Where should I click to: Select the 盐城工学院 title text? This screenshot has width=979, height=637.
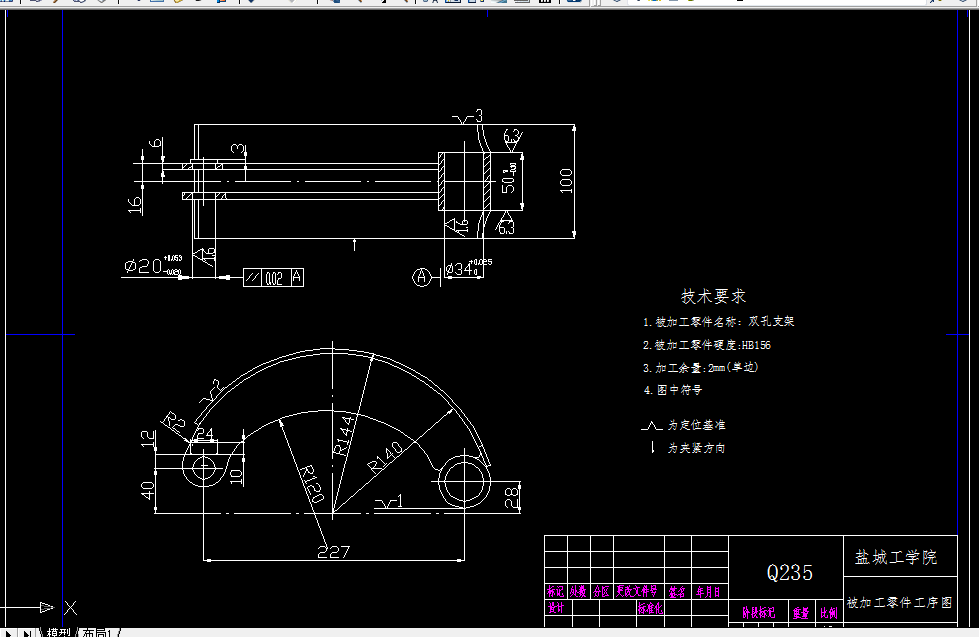point(896,557)
